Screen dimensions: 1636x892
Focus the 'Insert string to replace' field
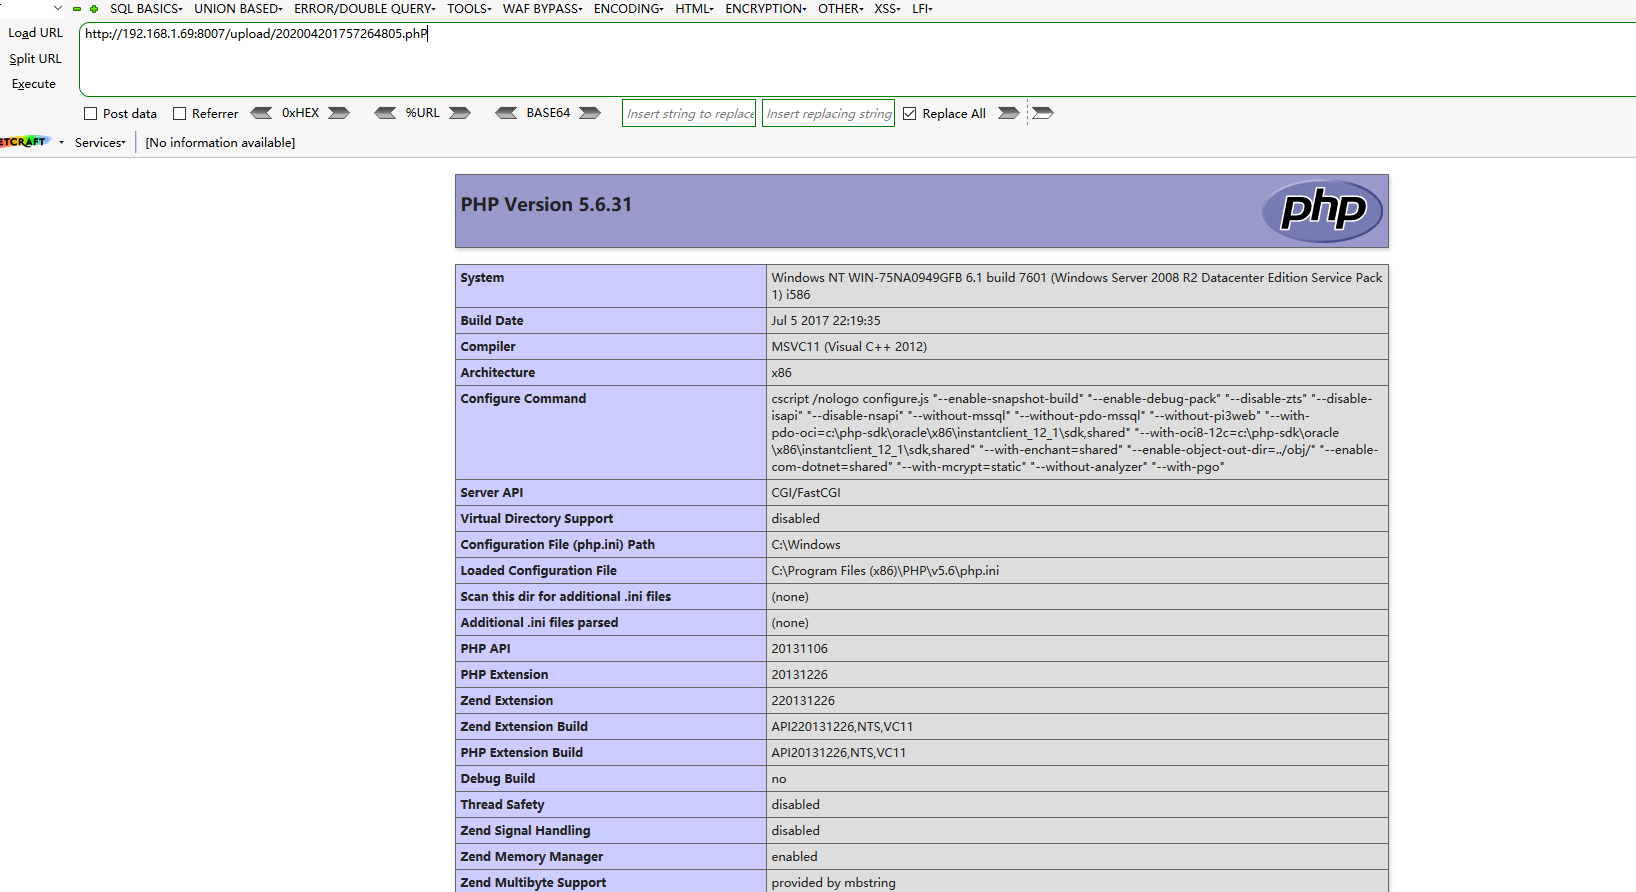pos(689,113)
